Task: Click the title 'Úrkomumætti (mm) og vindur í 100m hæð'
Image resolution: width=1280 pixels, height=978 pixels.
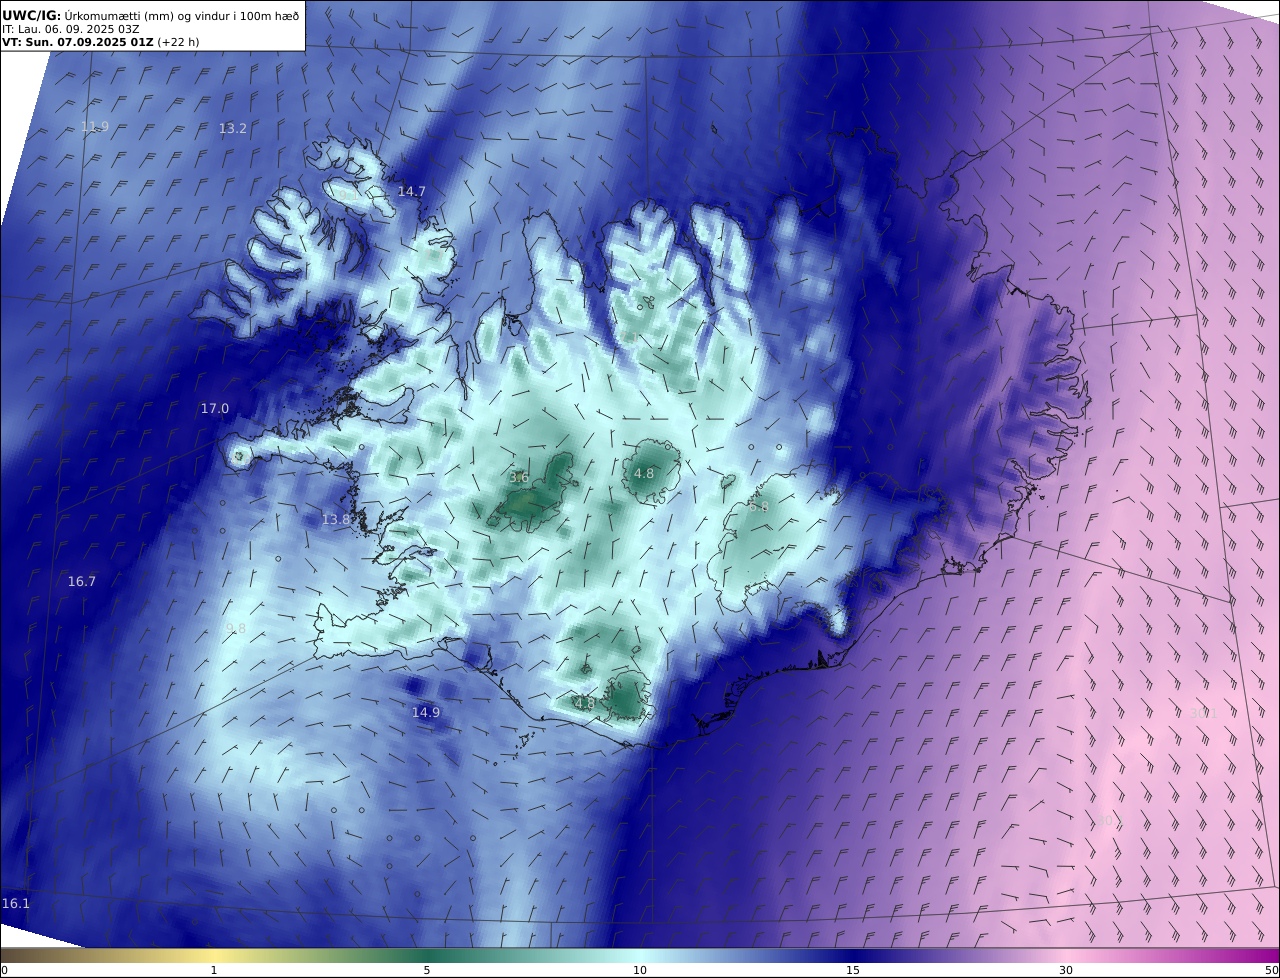Action: (181, 15)
